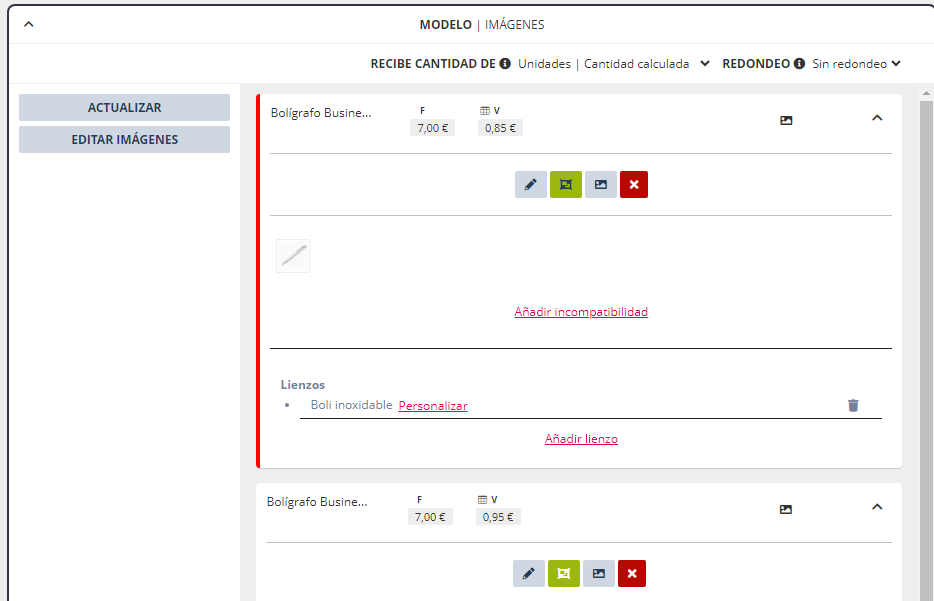Viewport: 934px width, 601px height.
Task: Click trash icon next to Boli inoxidable
Action: (853, 405)
